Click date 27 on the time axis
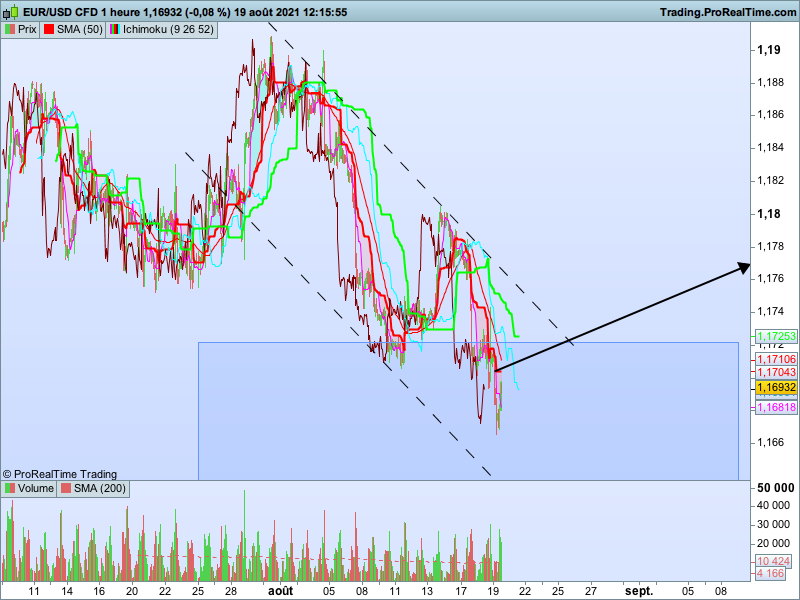The image size is (800, 600). [591, 591]
